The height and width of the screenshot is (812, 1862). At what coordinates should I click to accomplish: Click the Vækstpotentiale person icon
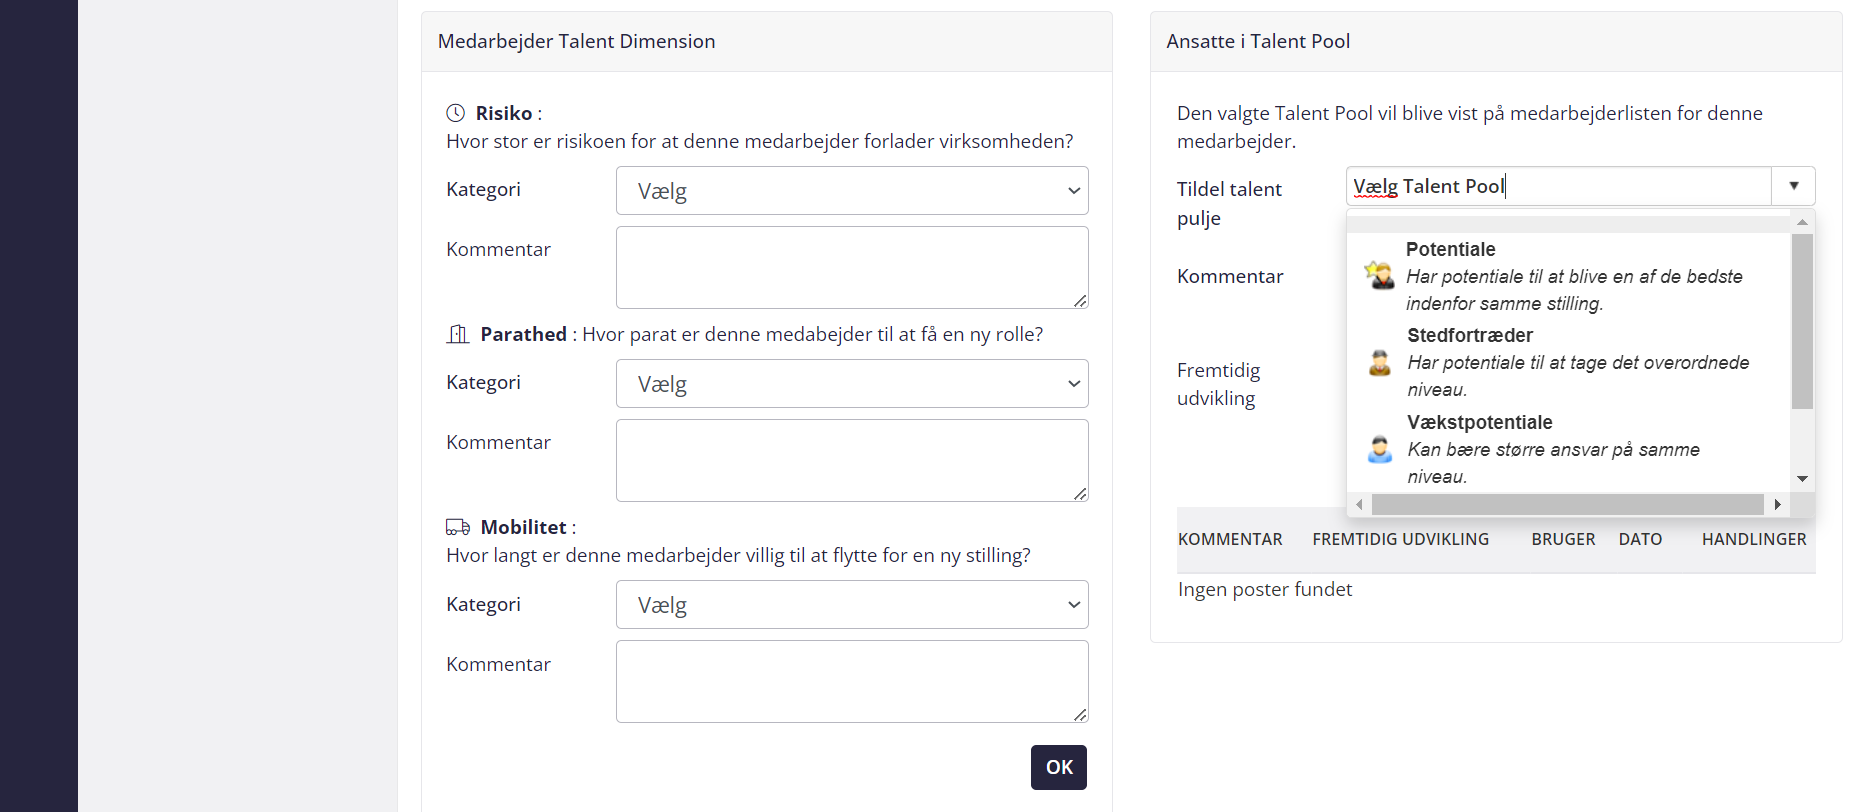tap(1380, 449)
